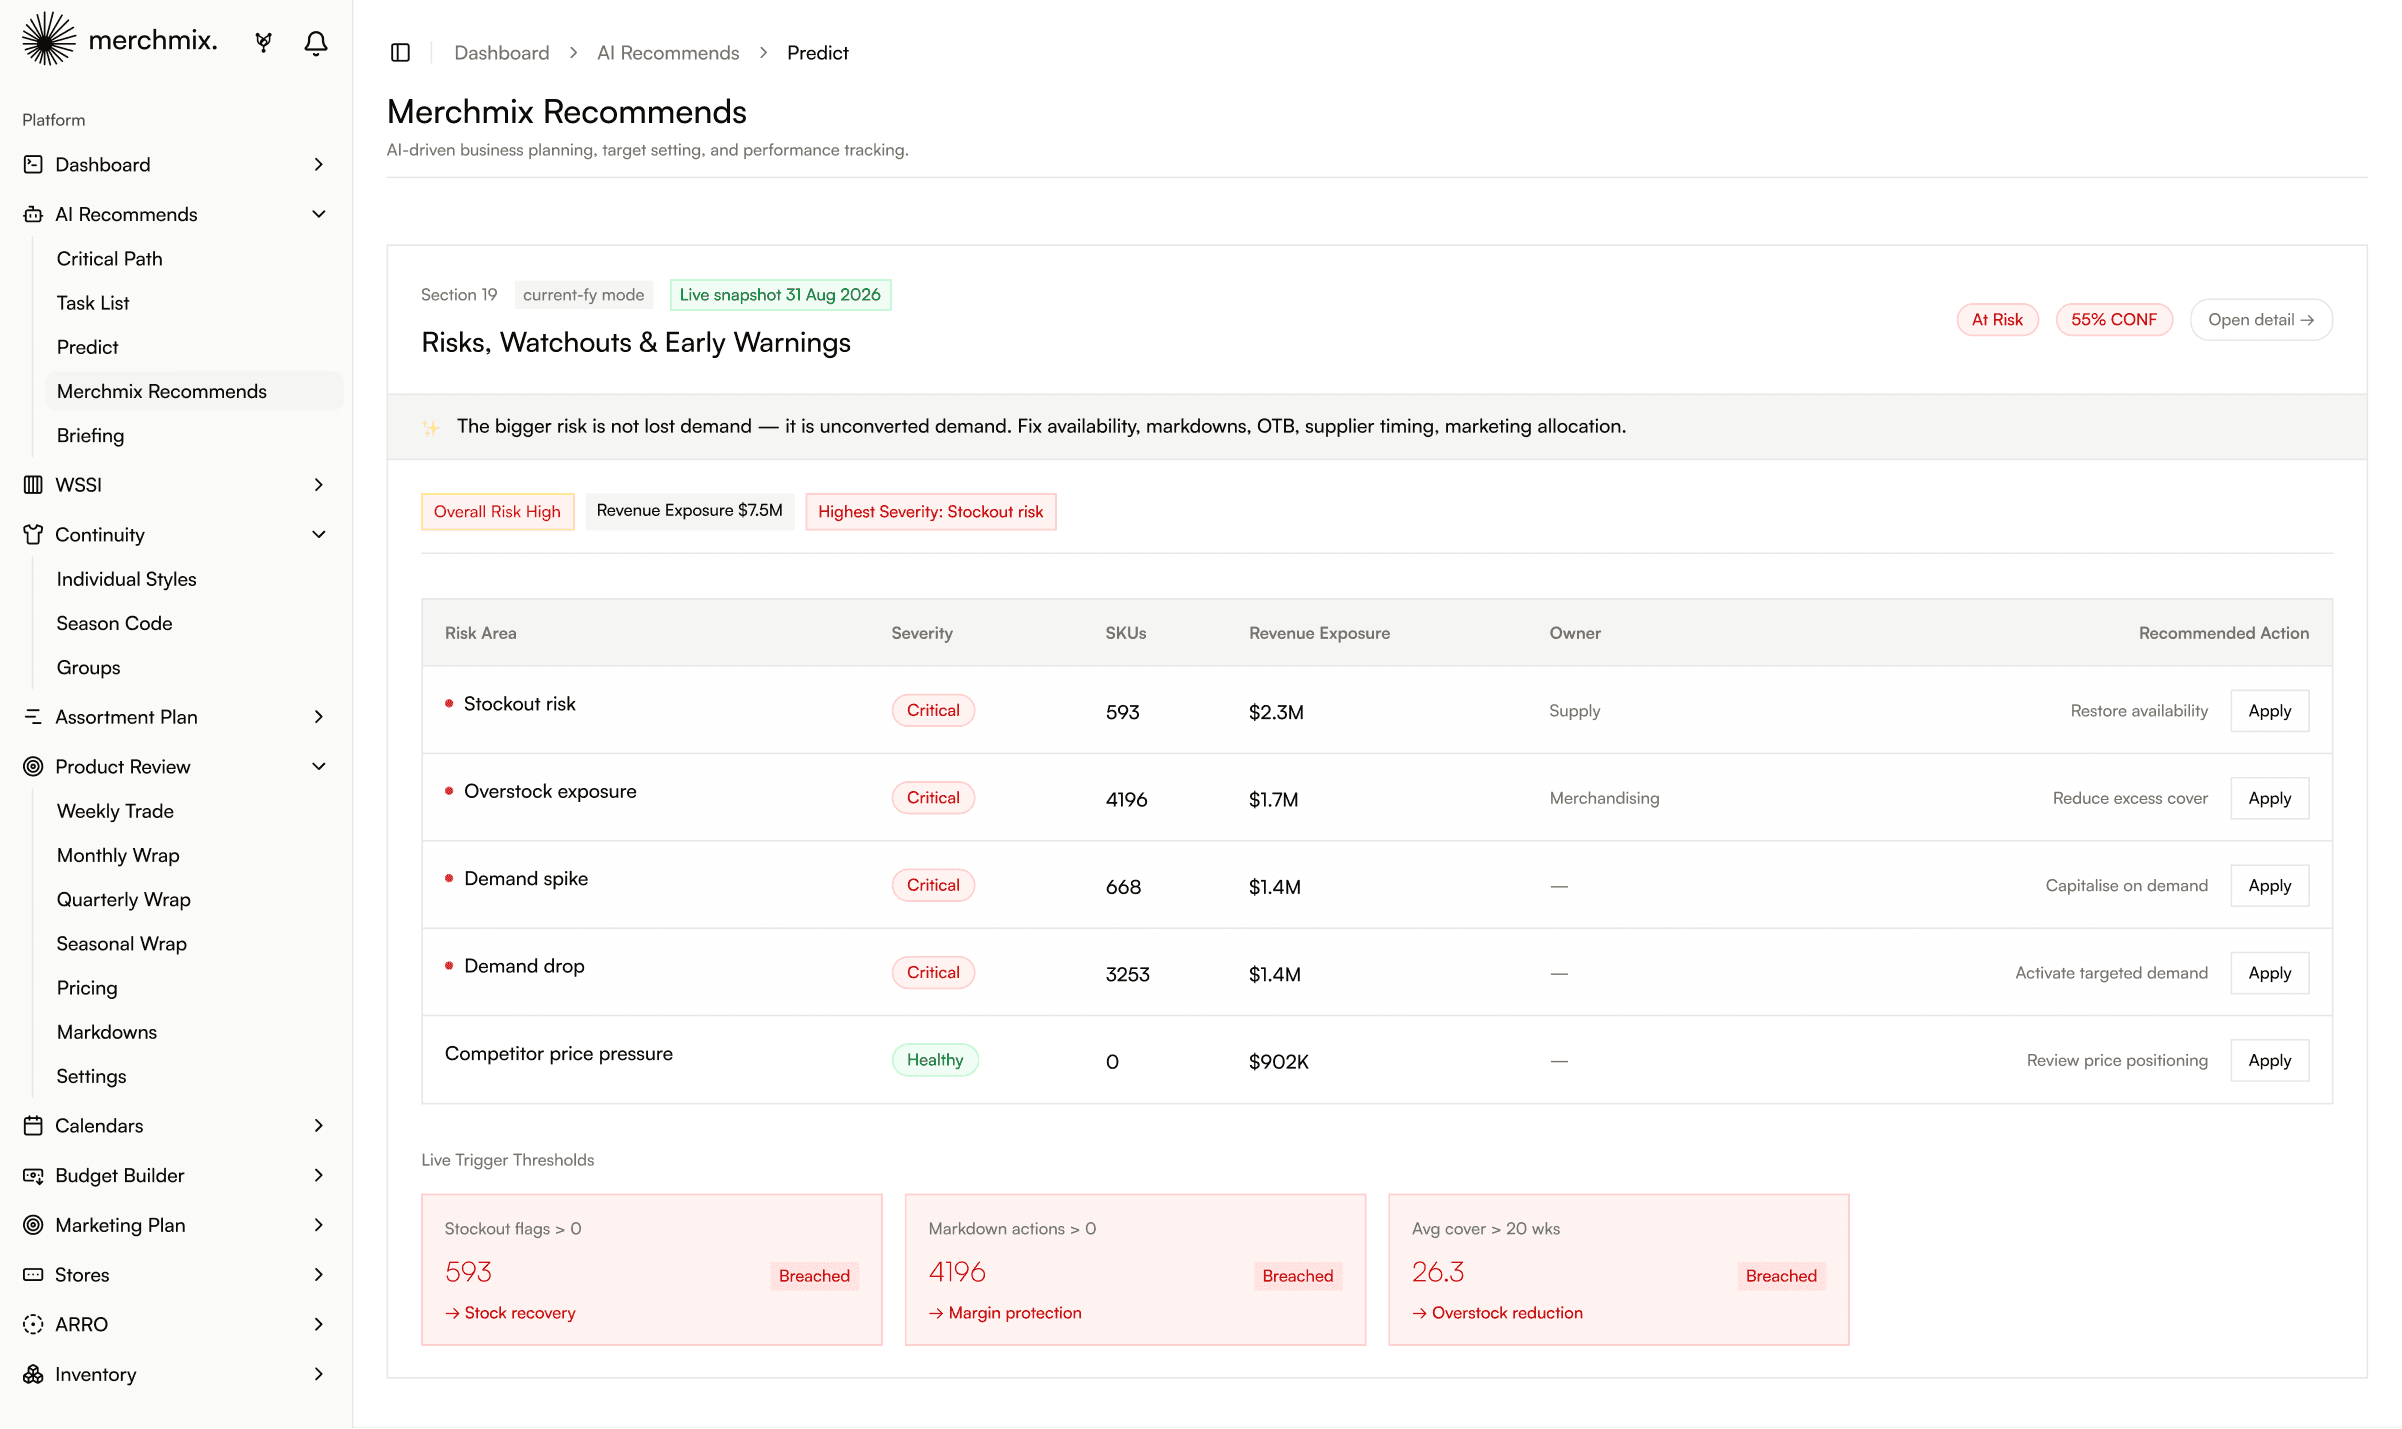Open the sprout icon next to logo
Viewport: 2402px width, 1429px height.
click(263, 42)
